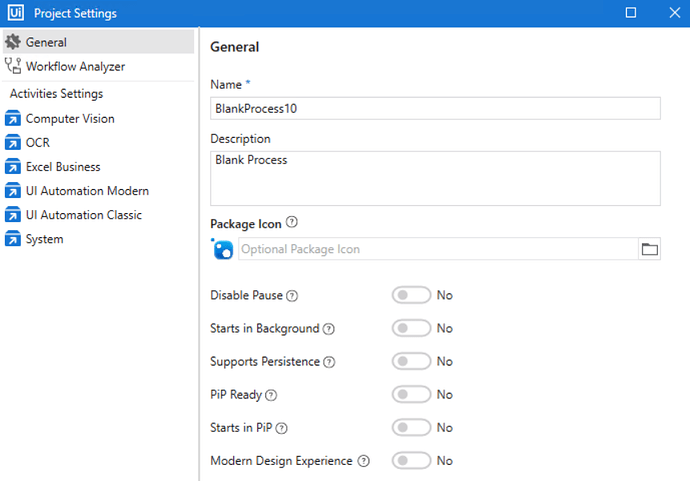Image resolution: width=690 pixels, height=481 pixels.
Task: Click help icon beside Supports Persistence
Action: [330, 362]
